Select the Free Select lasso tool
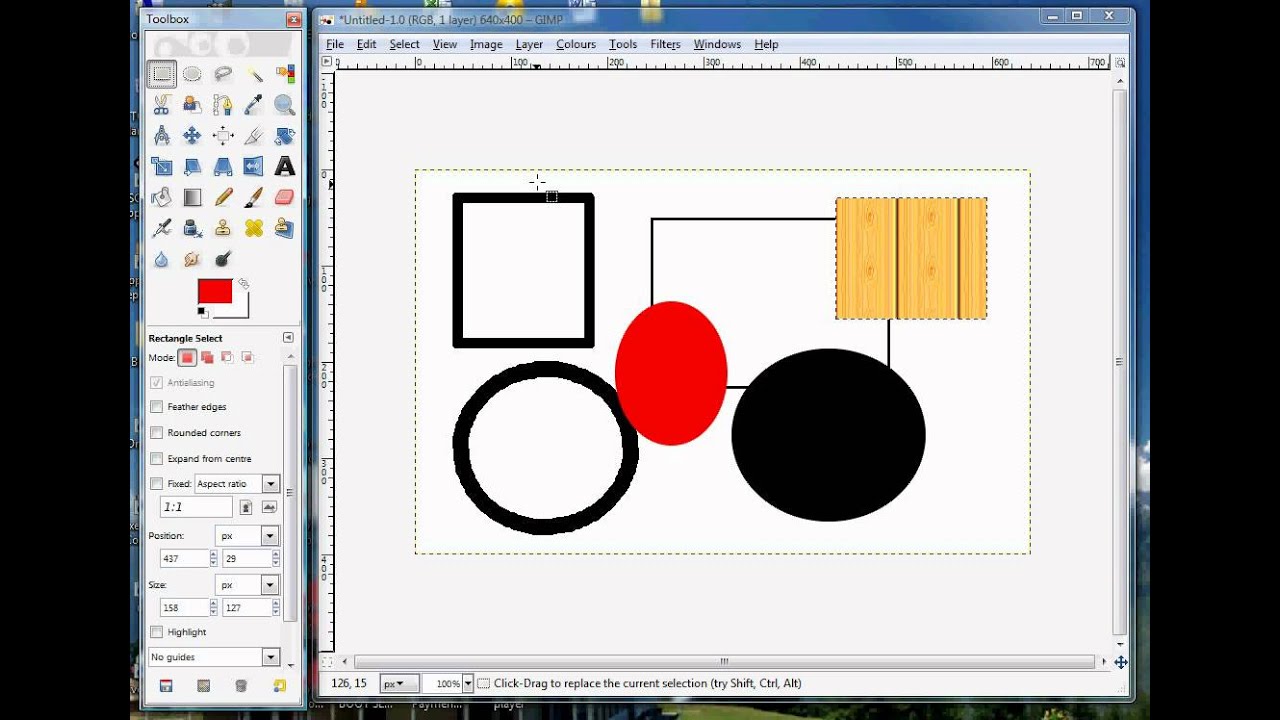The height and width of the screenshot is (720, 1280). [x=223, y=74]
